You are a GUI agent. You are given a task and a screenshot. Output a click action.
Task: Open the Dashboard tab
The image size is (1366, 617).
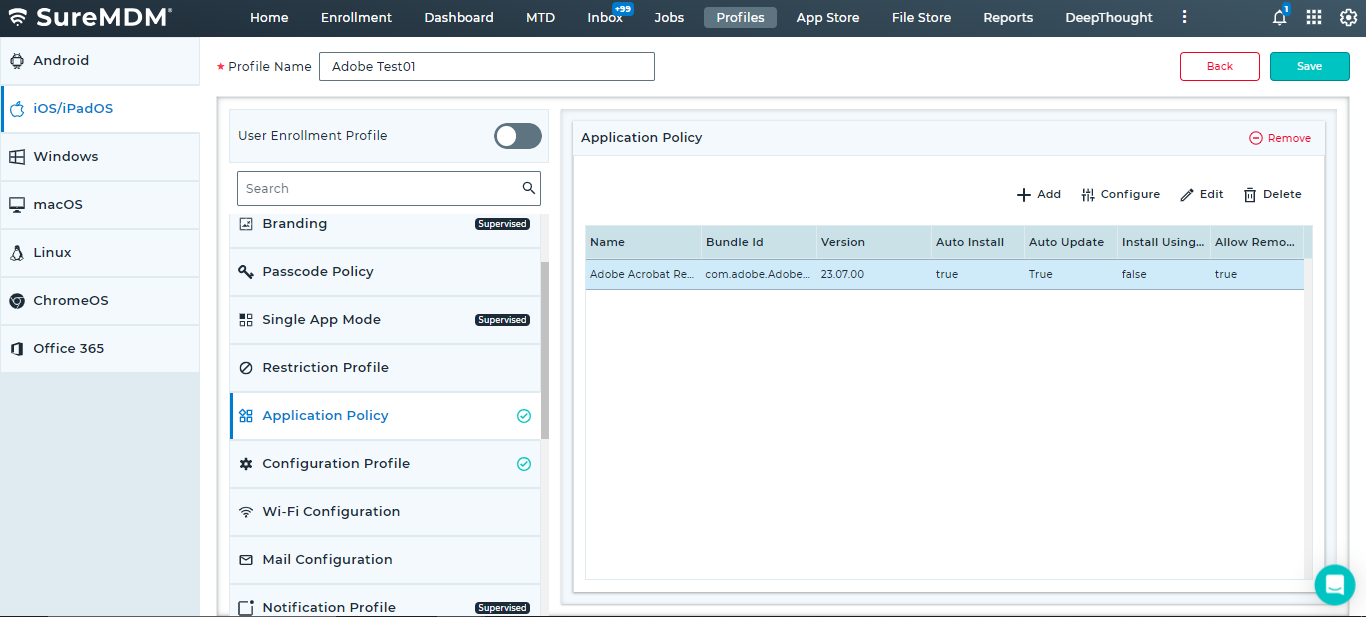(459, 17)
